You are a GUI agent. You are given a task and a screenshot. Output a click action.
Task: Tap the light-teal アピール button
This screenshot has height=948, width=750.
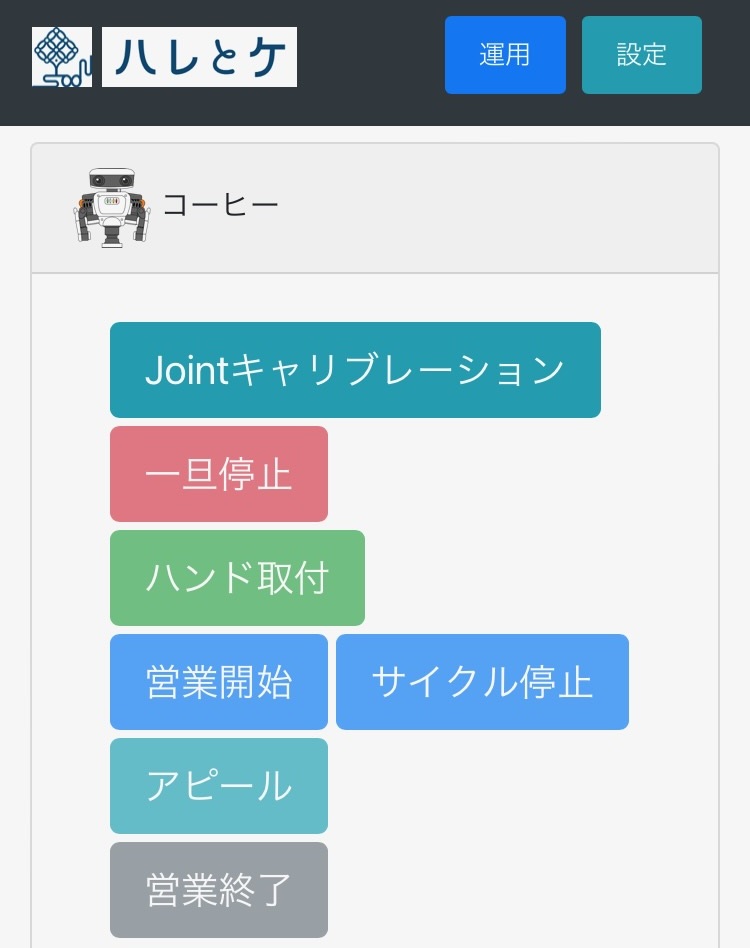[219, 786]
